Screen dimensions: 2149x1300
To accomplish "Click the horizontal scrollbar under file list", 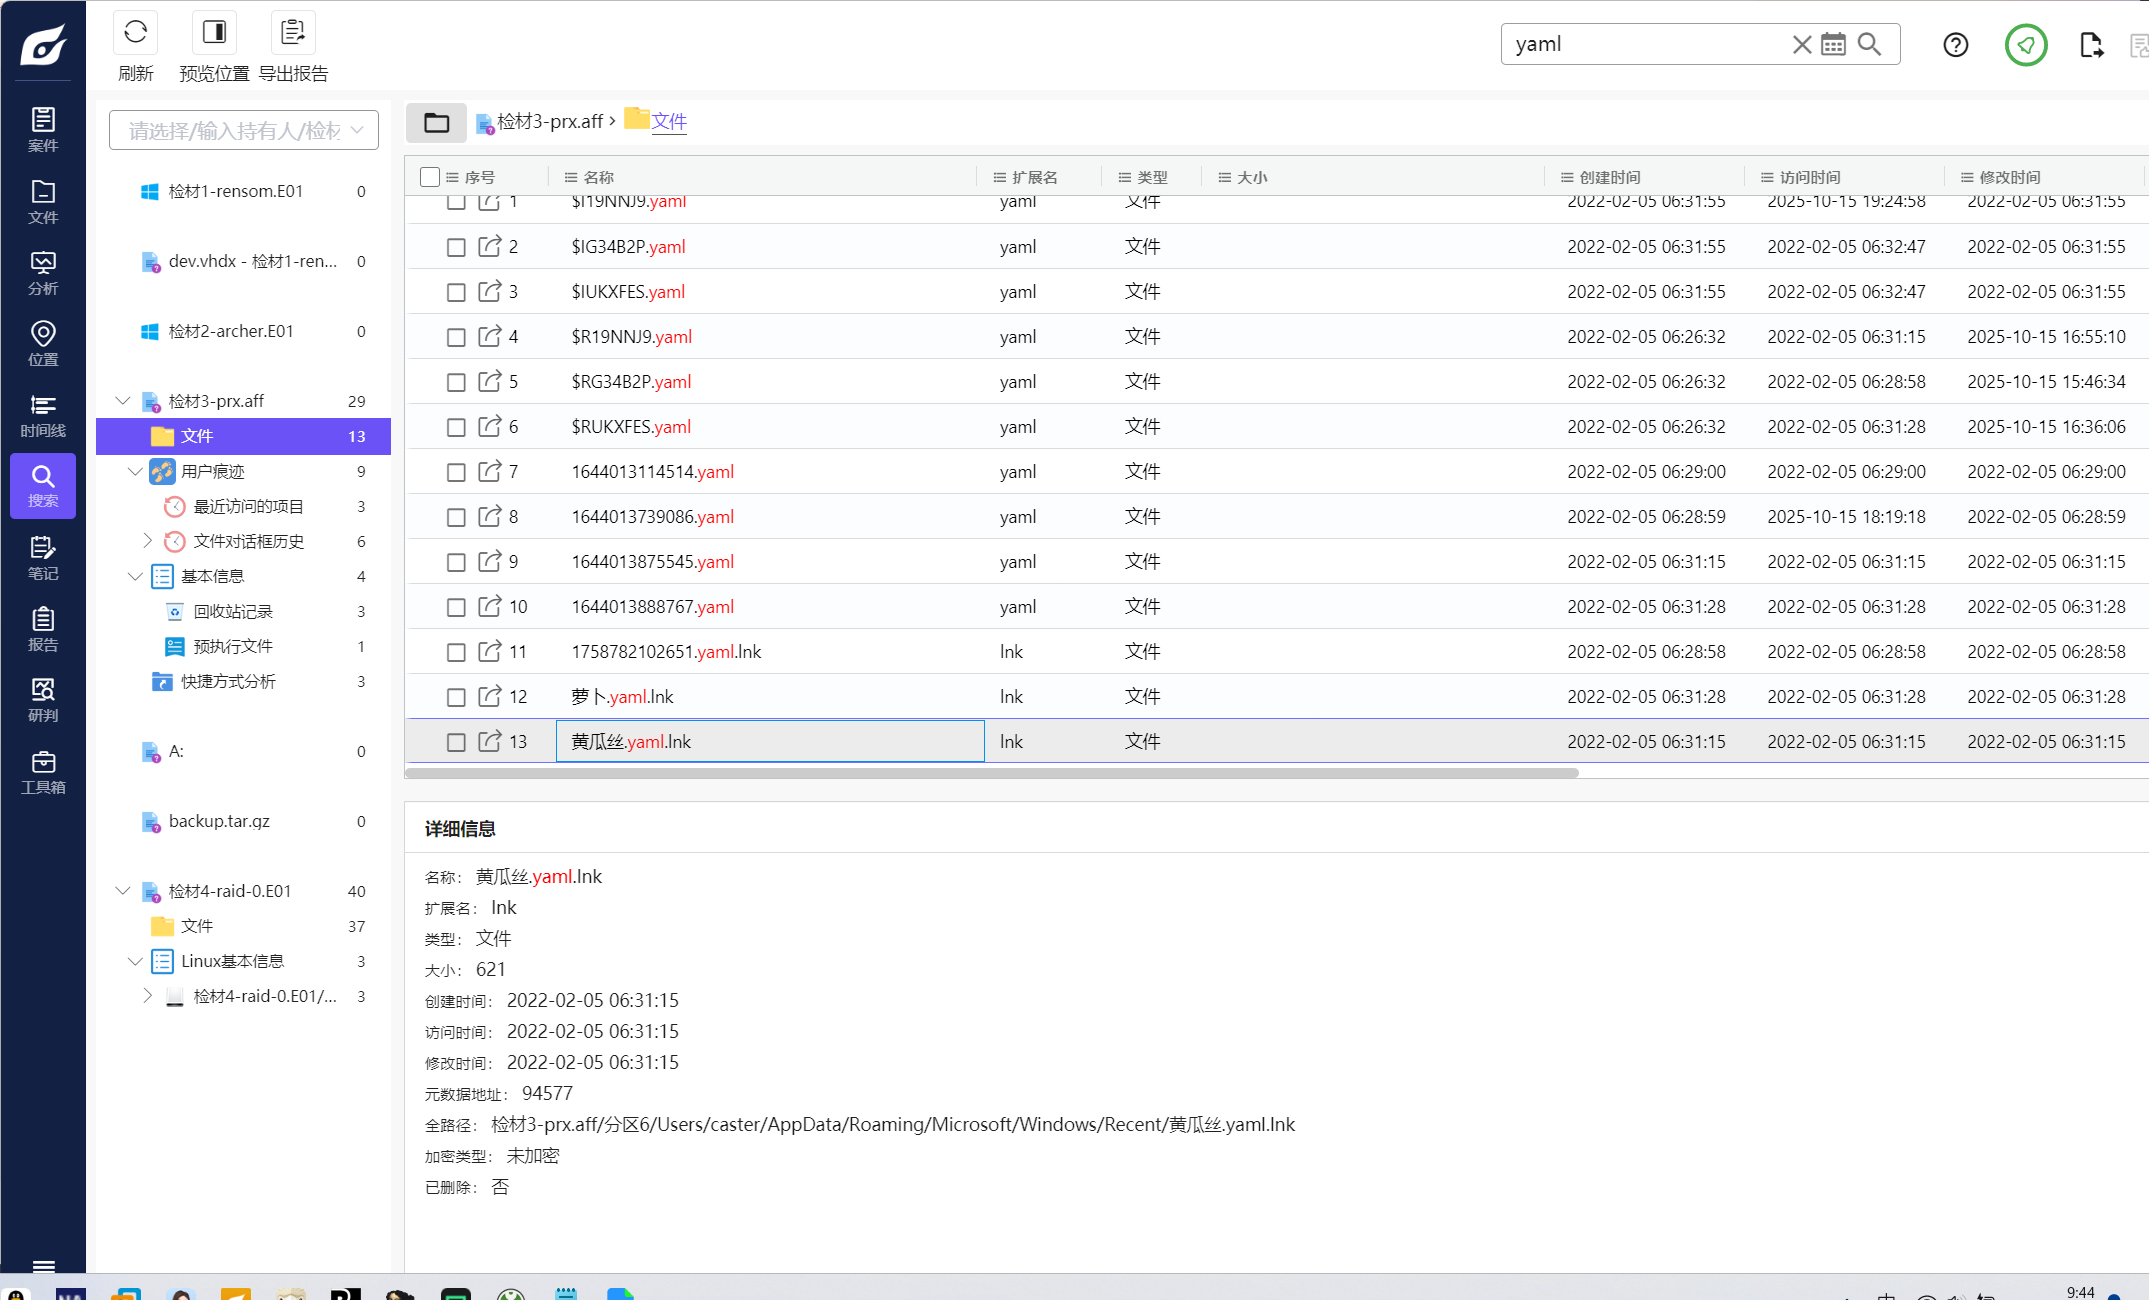I will [x=990, y=773].
